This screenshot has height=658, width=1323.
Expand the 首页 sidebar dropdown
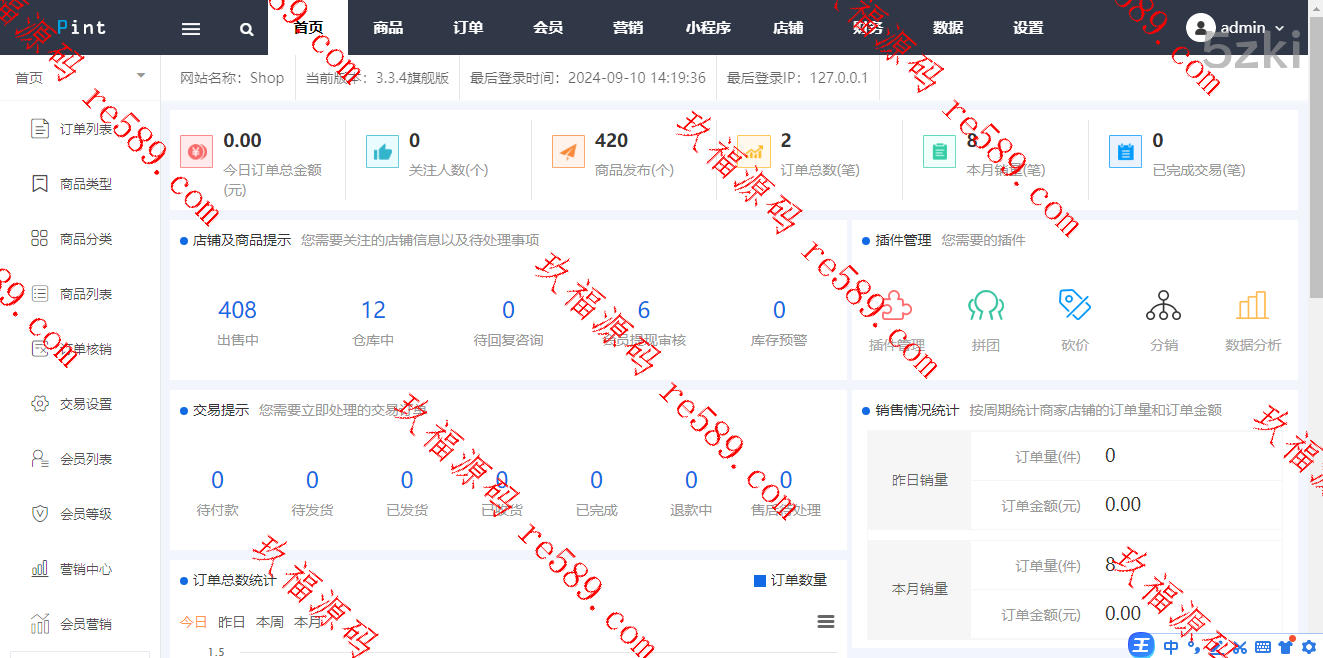coord(140,77)
